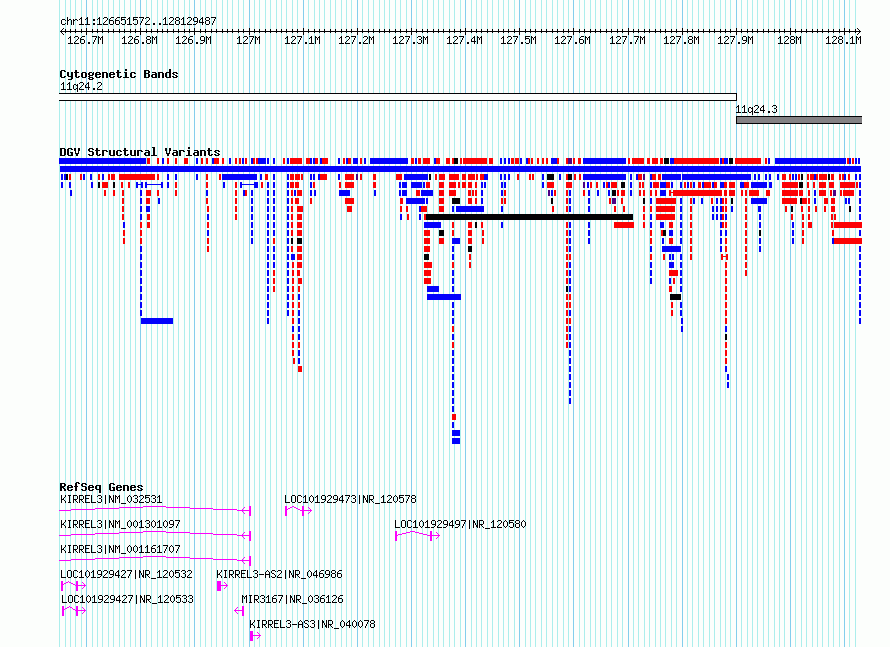Open the KIRREL3-AS2|NR_046986 gene label

click(x=279, y=574)
